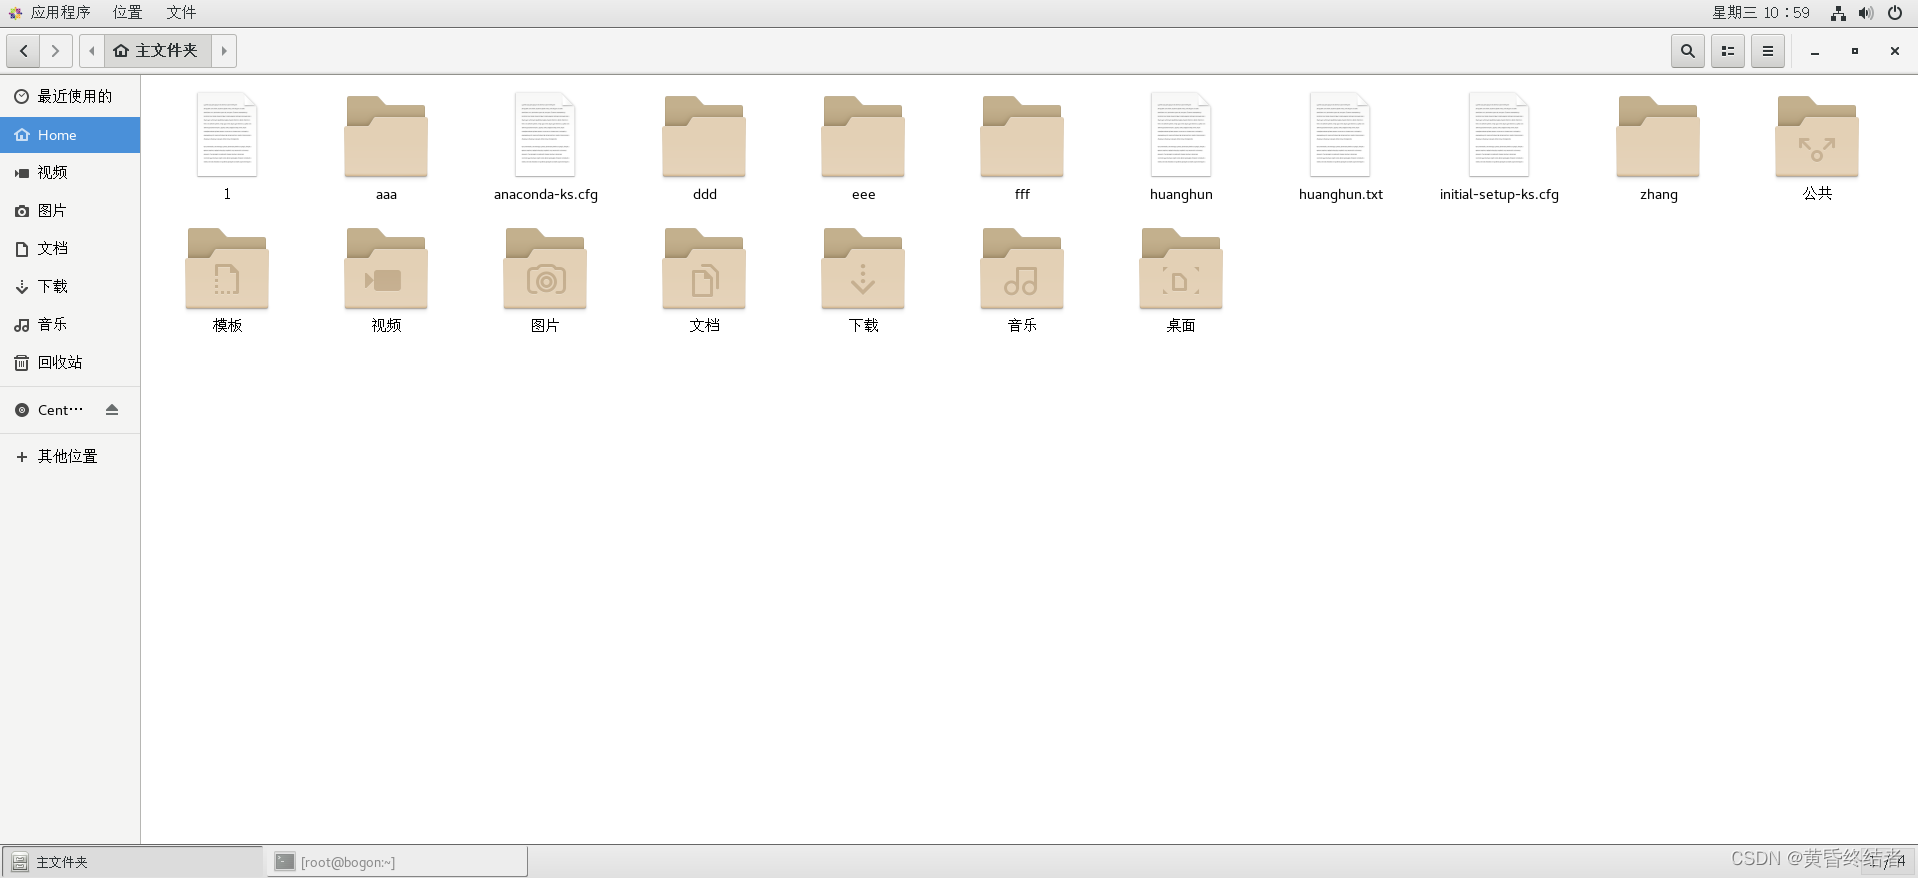Click the volume speaker icon
Screen dimensions: 1918x878
tap(1866, 13)
